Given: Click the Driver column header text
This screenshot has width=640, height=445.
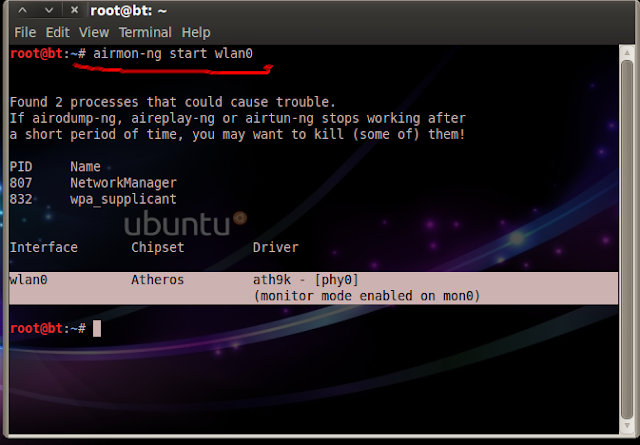Looking at the screenshot, I should click(x=276, y=247).
